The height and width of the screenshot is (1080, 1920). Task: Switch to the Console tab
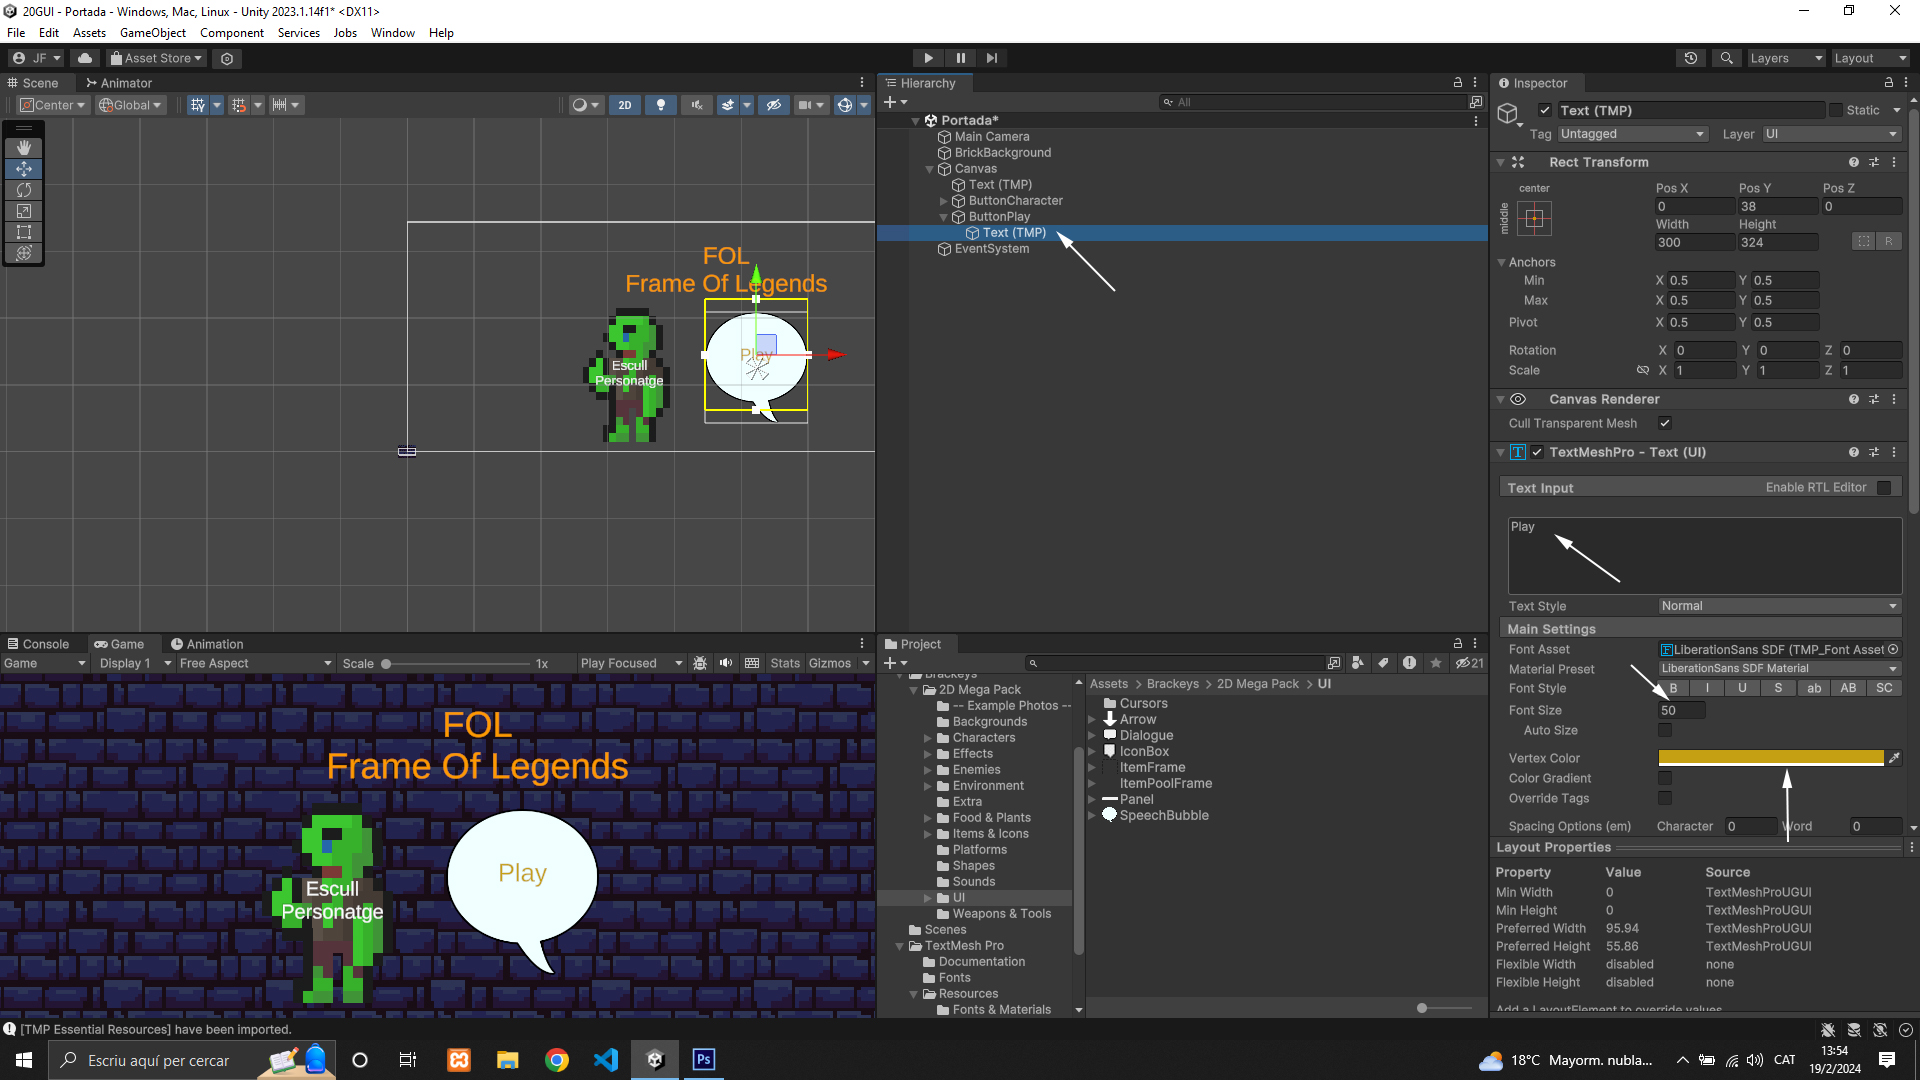(38, 644)
